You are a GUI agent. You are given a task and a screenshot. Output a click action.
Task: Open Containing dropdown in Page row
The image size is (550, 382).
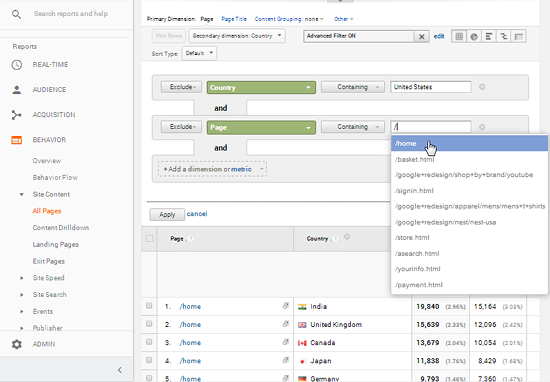tap(353, 127)
